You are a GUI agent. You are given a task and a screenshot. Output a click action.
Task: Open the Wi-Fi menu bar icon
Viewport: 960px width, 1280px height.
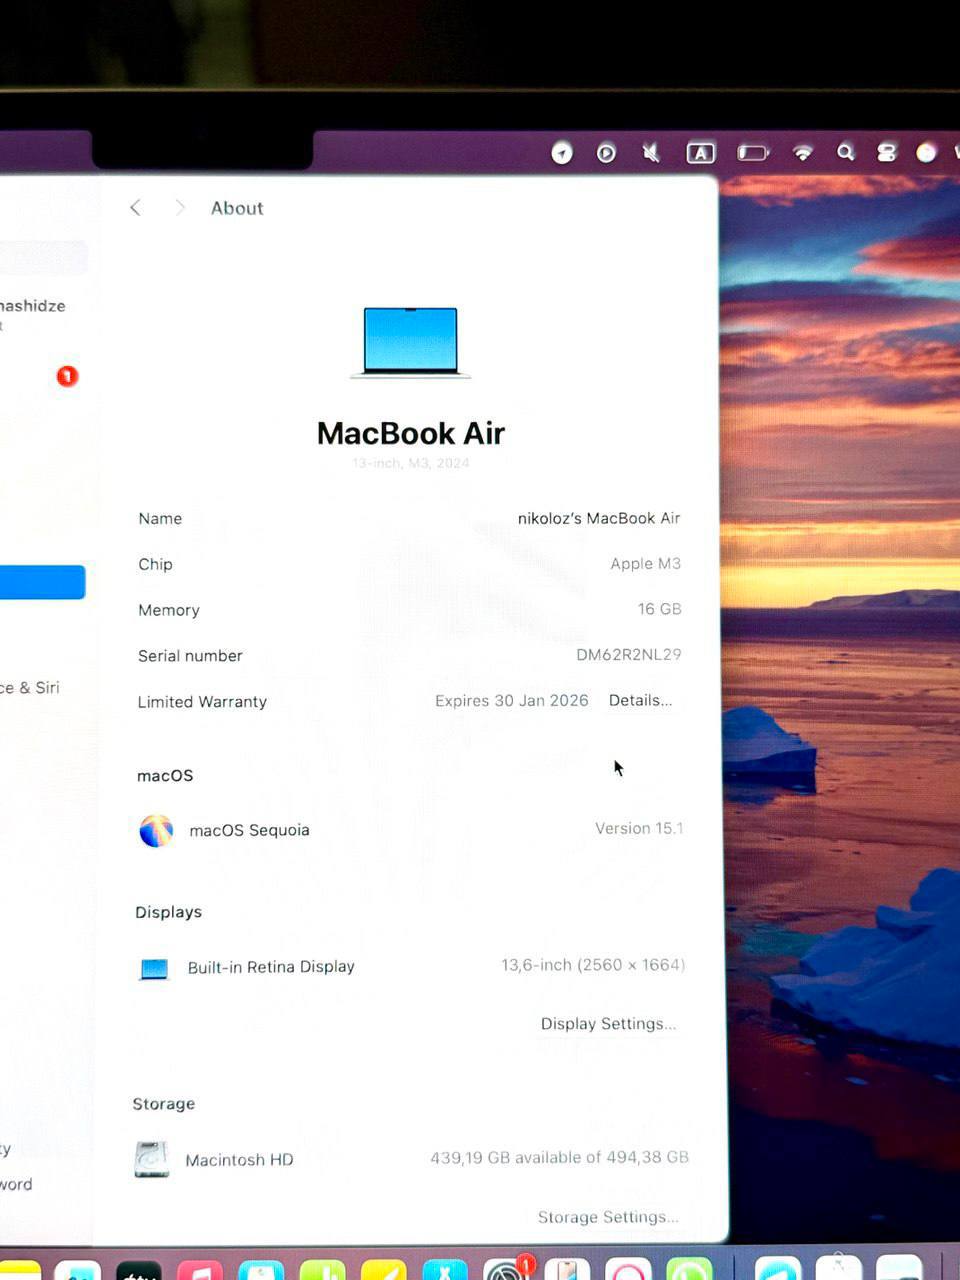click(803, 153)
